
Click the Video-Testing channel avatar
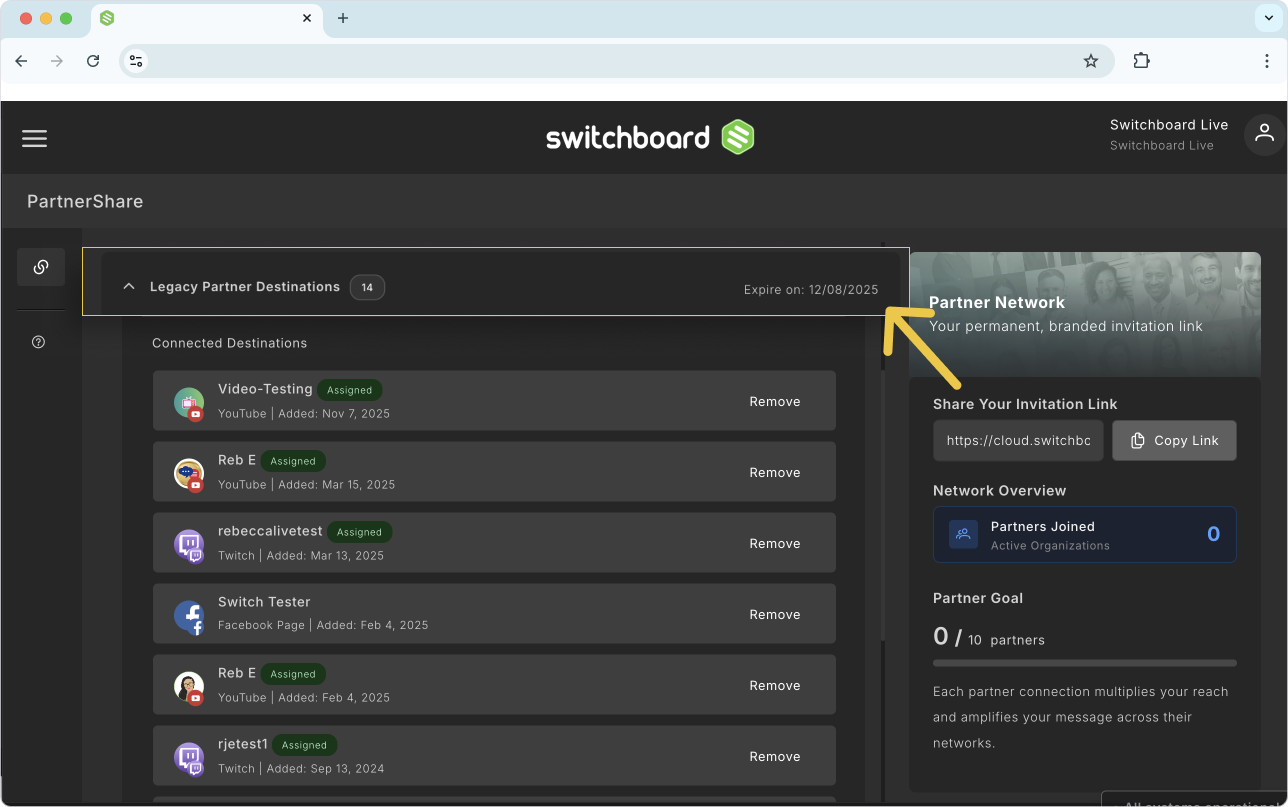189,403
